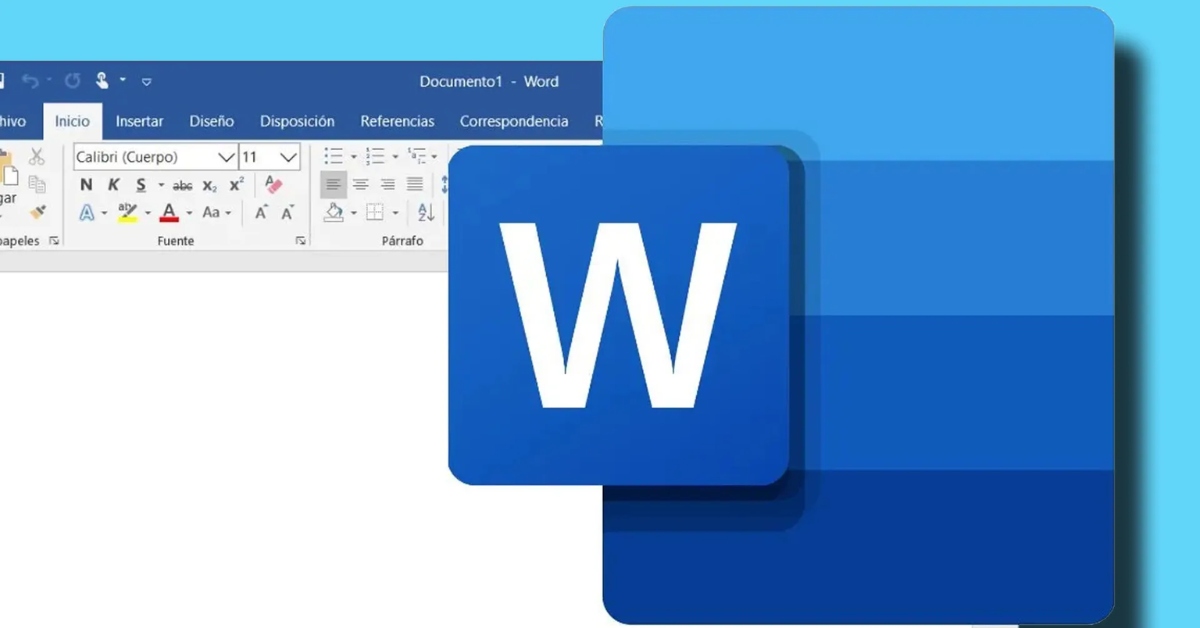Viewport: 1200px width, 628px height.
Task: Click the bulleted list icon
Action: pos(333,156)
